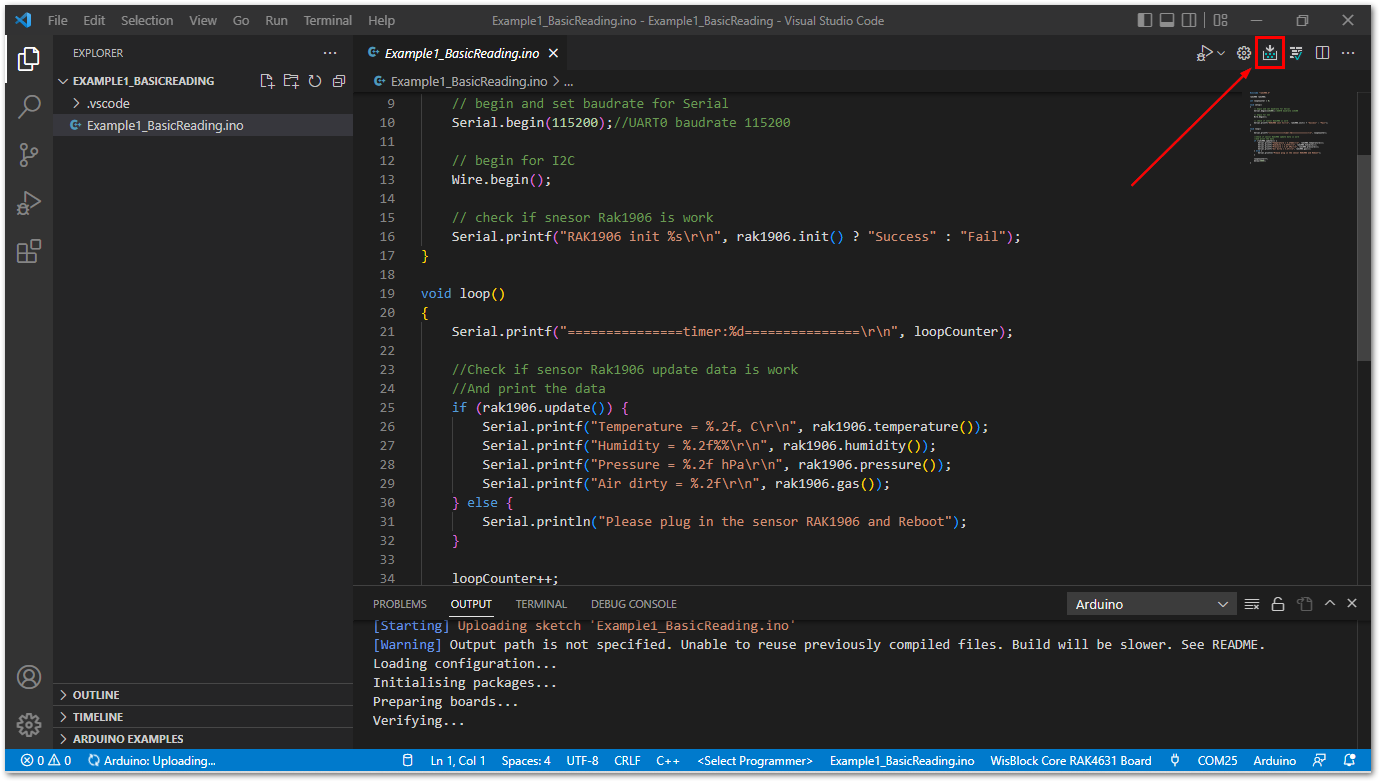The height and width of the screenshot is (782, 1380).
Task: Open the Explorer view in activity bar
Action: (x=29, y=58)
